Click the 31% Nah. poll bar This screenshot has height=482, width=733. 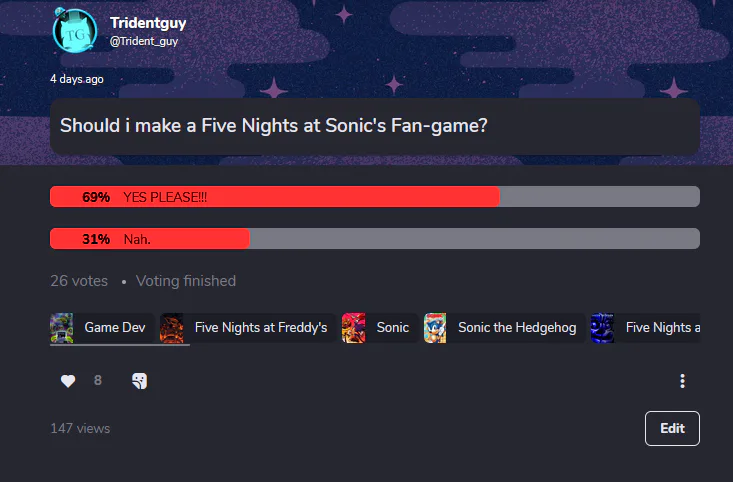point(149,239)
